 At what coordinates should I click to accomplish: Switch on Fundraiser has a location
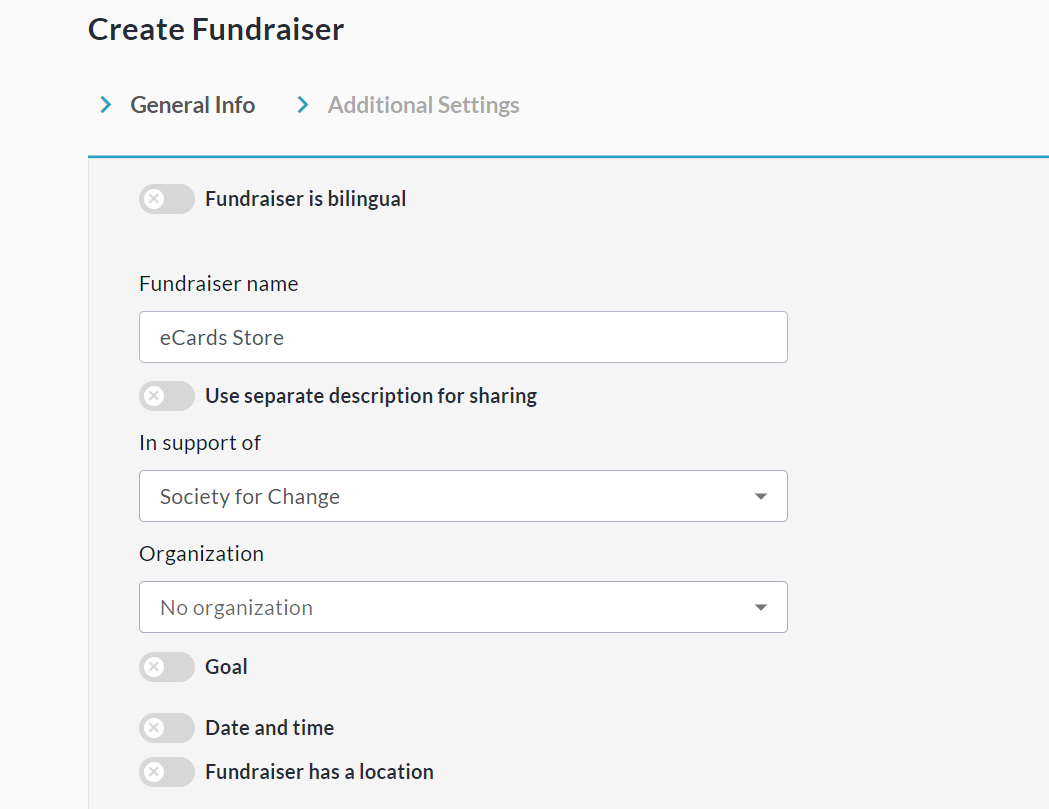[x=166, y=772]
